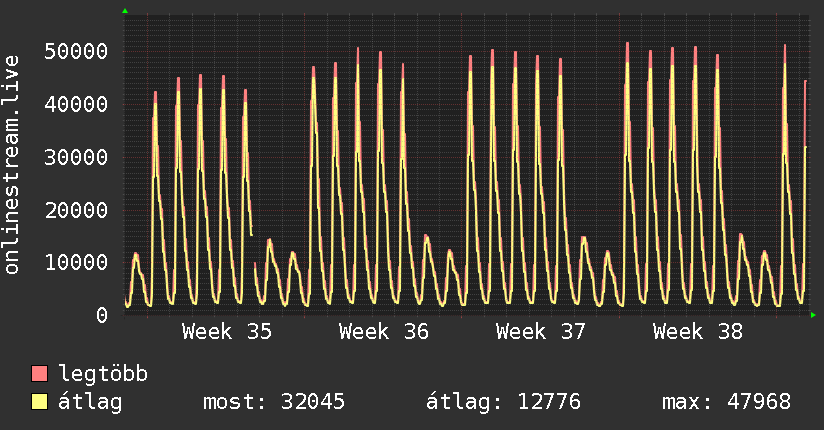Click the Week 37 axis label
The height and width of the screenshot is (430, 824).
click(x=541, y=332)
